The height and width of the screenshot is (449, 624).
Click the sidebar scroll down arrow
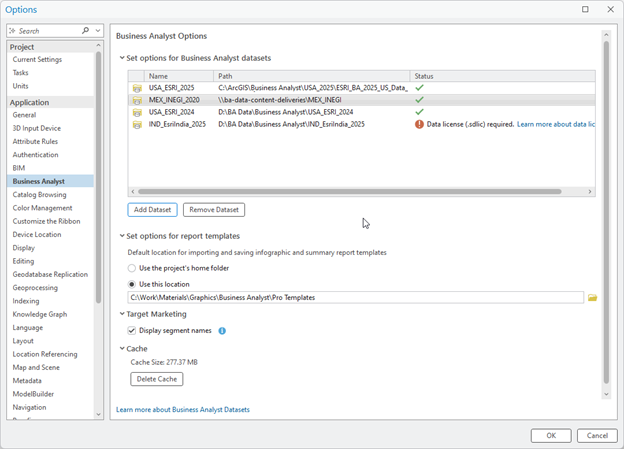click(x=98, y=414)
